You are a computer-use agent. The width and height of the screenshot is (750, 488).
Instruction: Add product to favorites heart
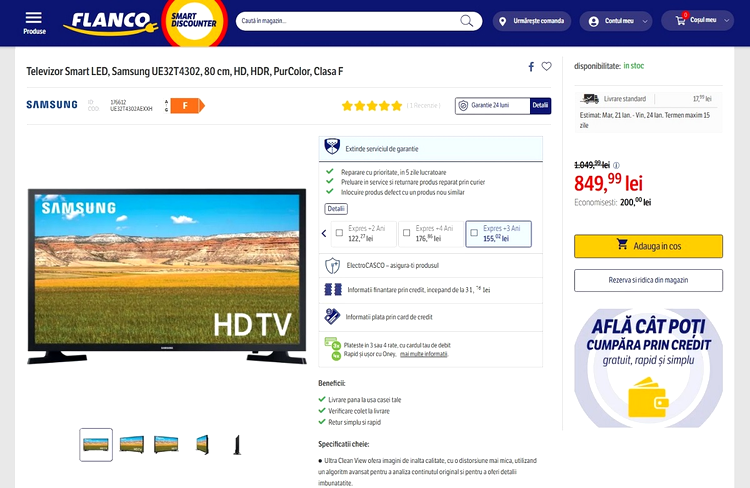546,67
